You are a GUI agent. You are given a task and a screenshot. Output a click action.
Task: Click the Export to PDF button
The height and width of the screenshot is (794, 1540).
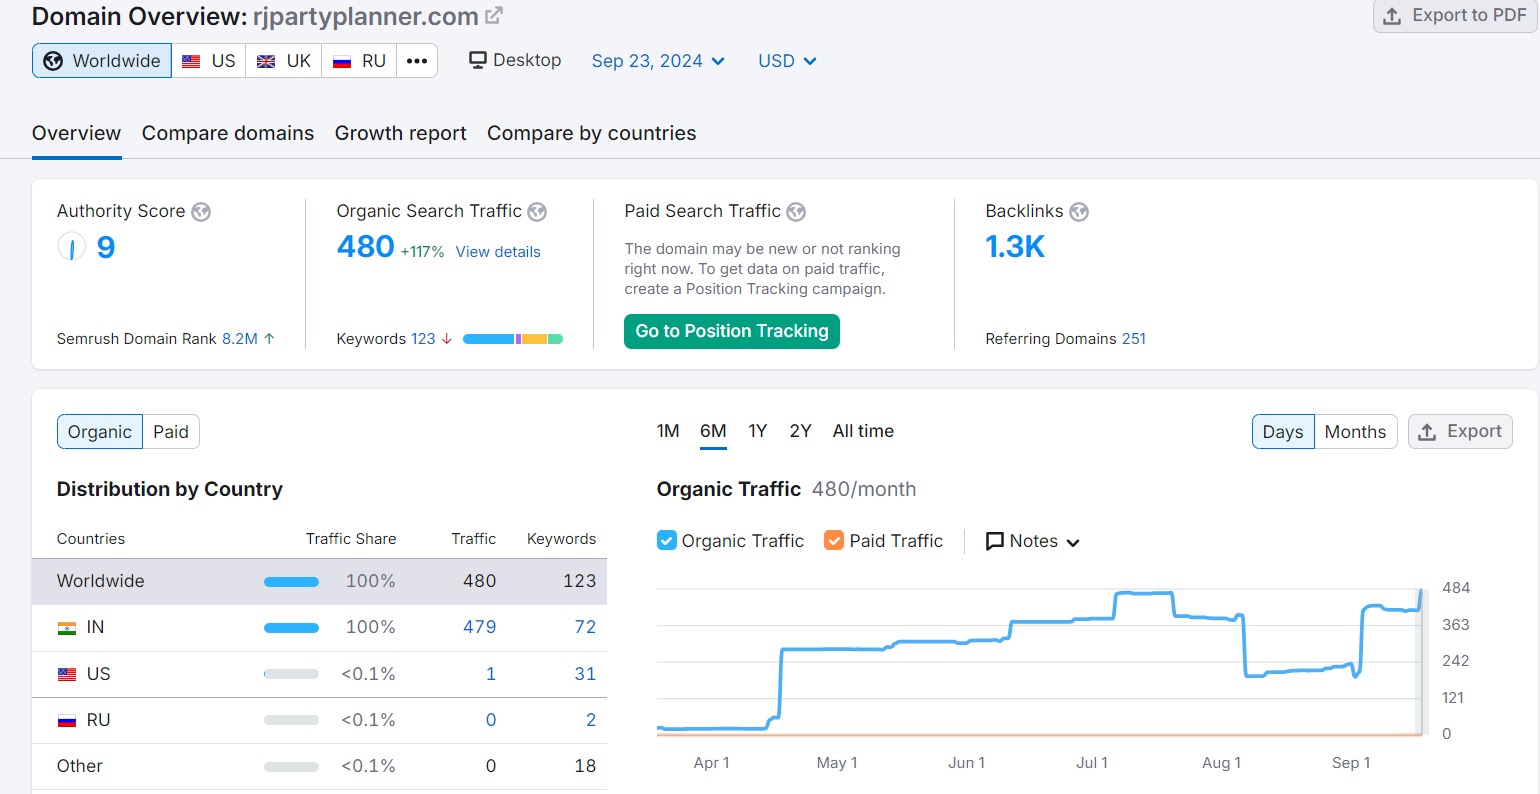pyautogui.click(x=1455, y=16)
